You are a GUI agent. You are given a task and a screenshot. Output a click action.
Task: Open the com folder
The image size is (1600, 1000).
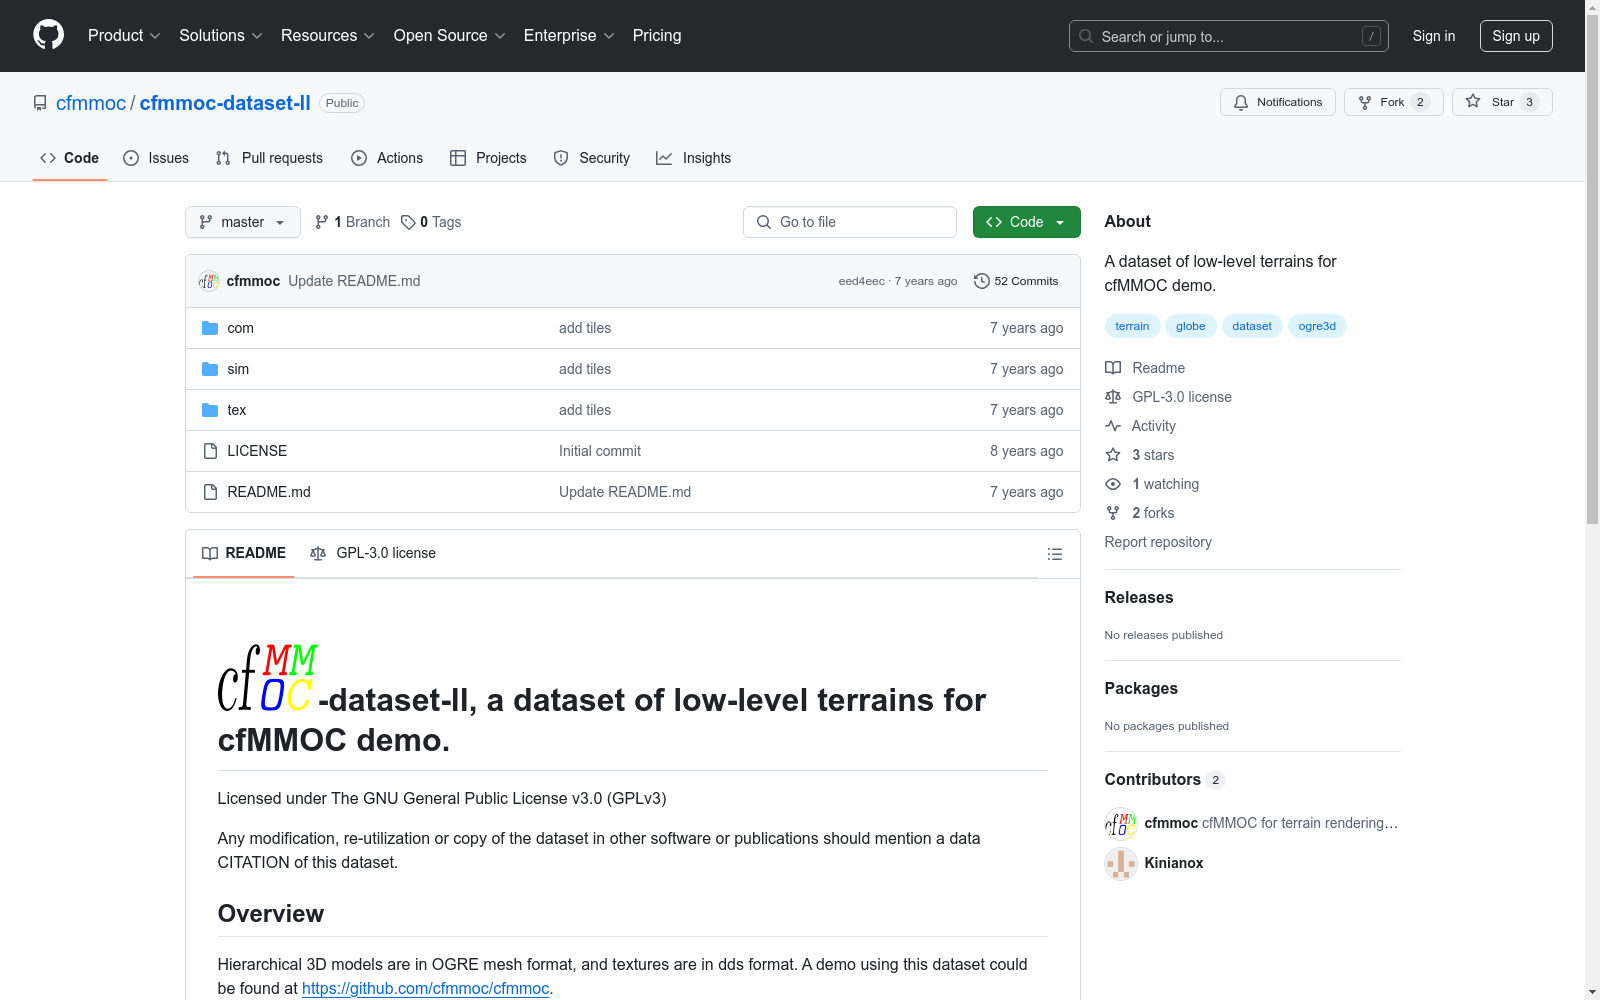[240, 328]
